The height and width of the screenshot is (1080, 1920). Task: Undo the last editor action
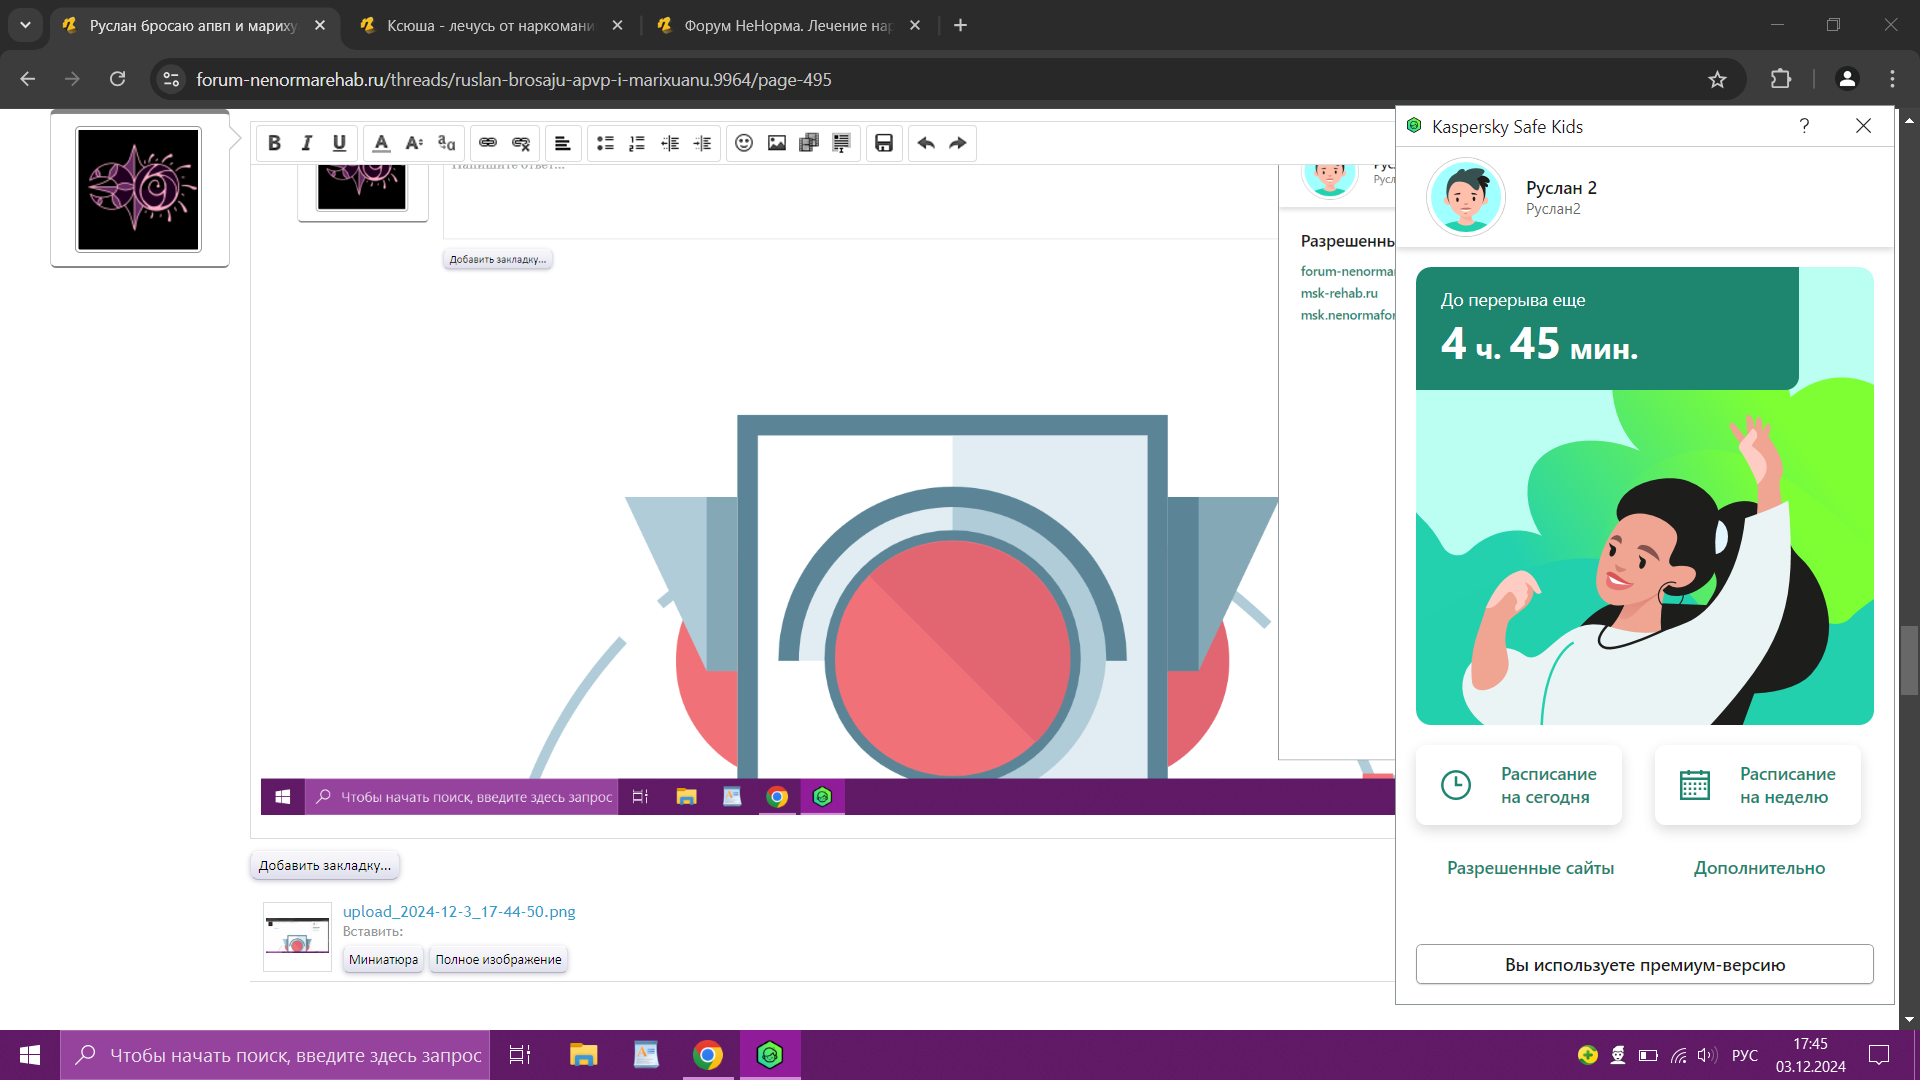pyautogui.click(x=926, y=143)
